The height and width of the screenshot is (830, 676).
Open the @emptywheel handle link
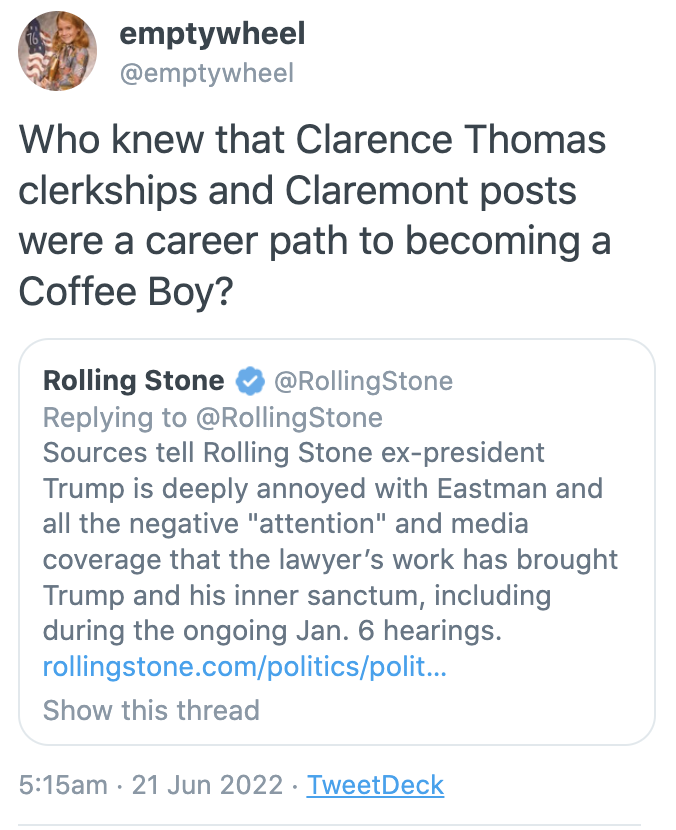[206, 73]
